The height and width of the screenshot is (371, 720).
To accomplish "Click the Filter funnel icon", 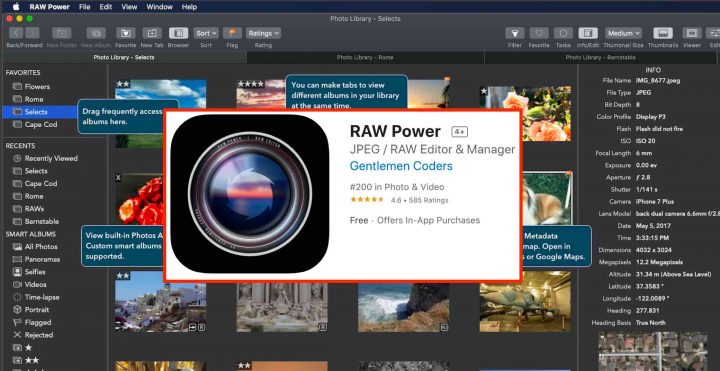I will click(x=515, y=33).
